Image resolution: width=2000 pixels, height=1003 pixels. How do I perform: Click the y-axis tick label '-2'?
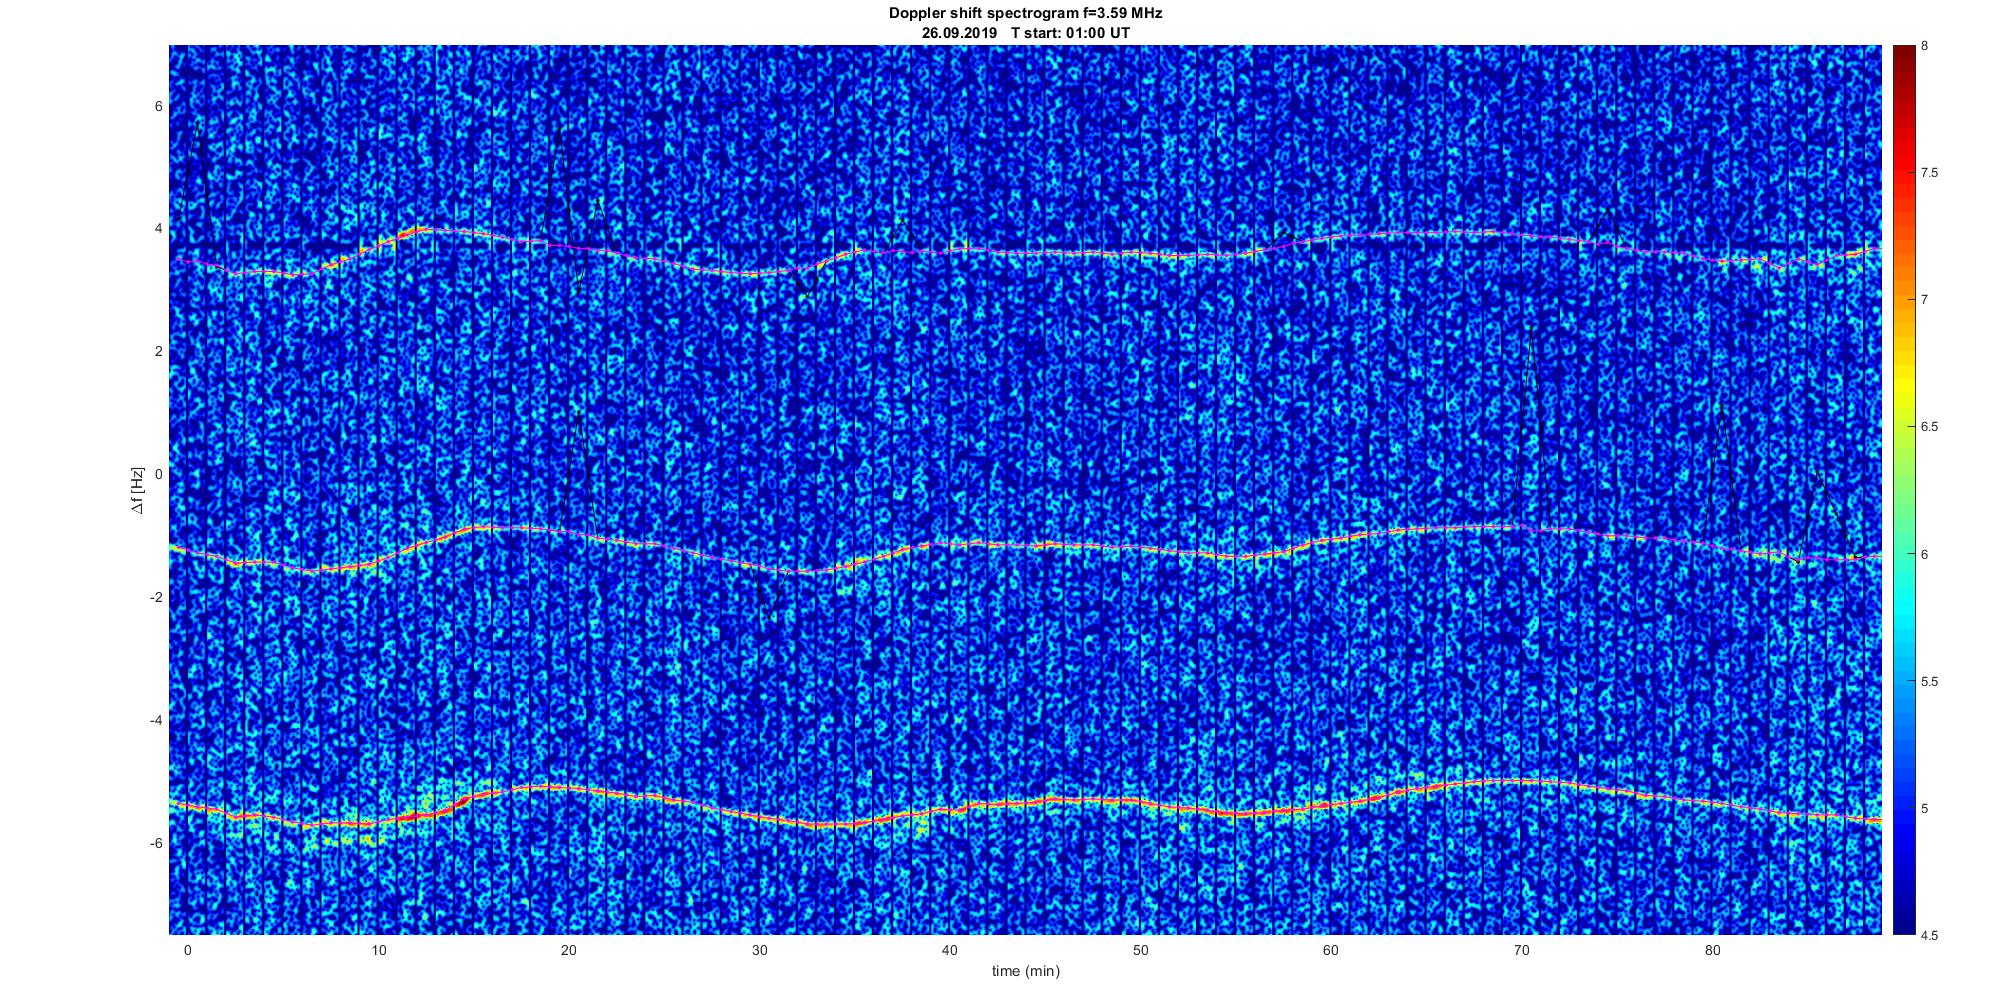155,597
